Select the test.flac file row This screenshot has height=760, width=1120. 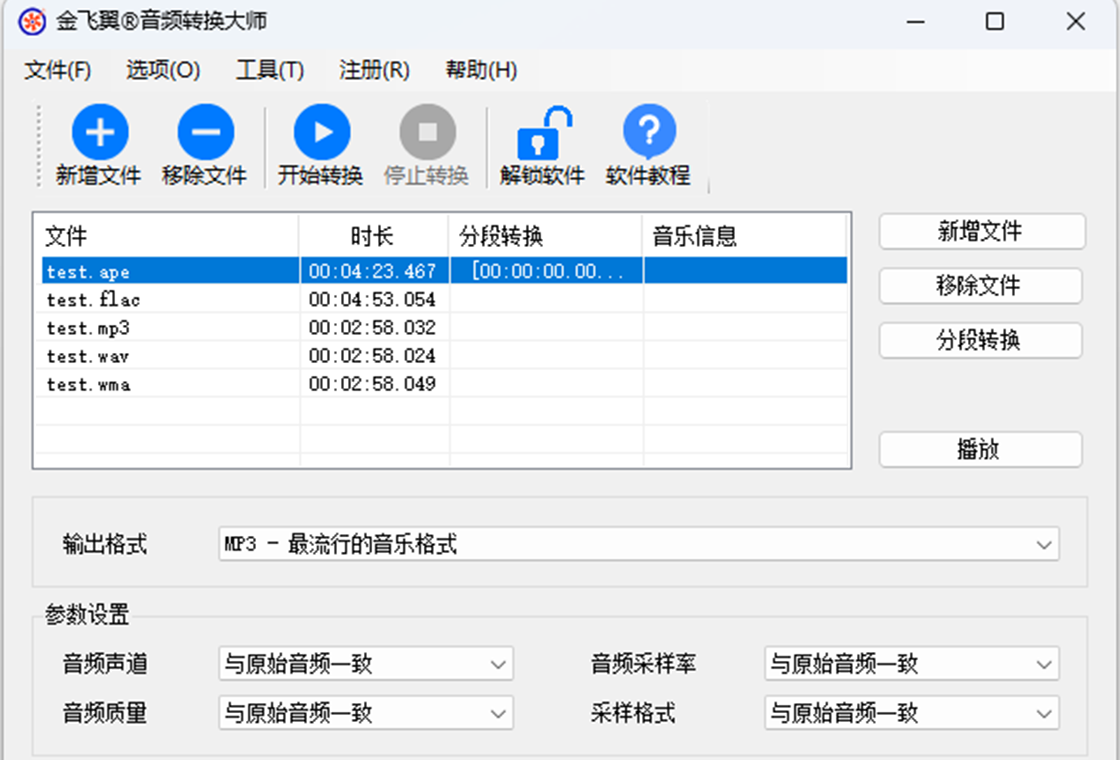[444, 299]
